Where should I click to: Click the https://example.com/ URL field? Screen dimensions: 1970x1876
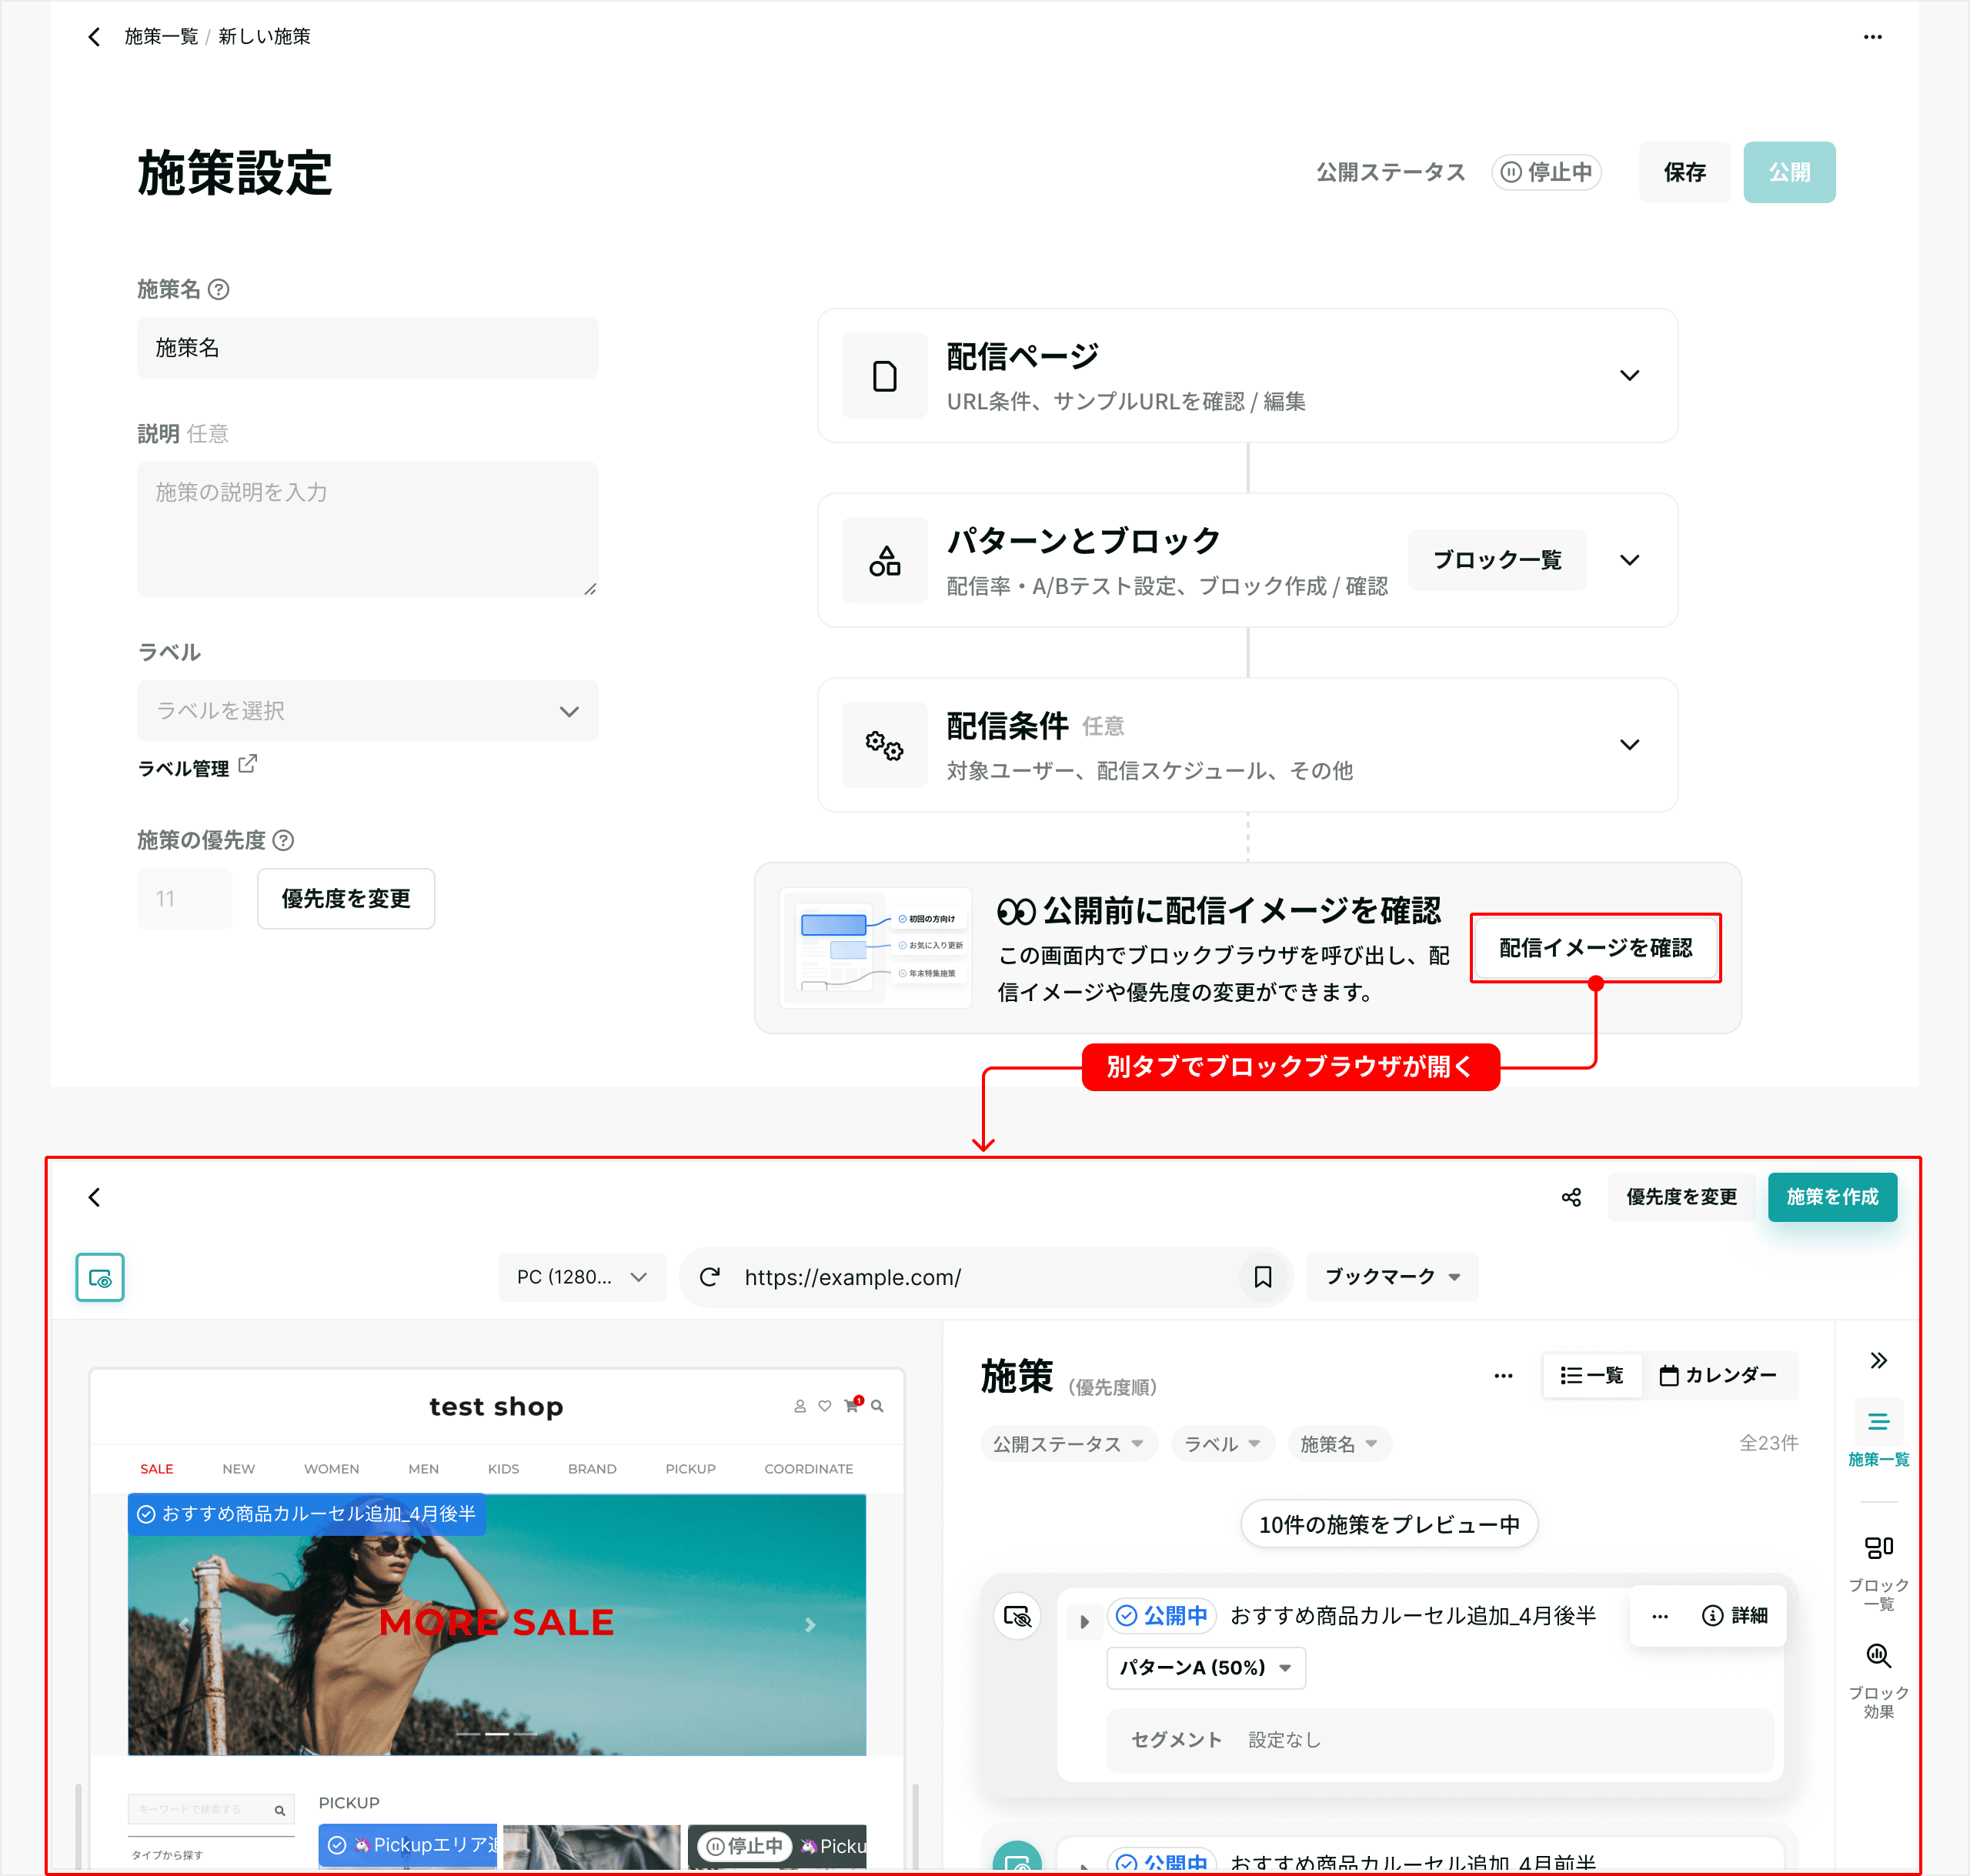click(985, 1277)
